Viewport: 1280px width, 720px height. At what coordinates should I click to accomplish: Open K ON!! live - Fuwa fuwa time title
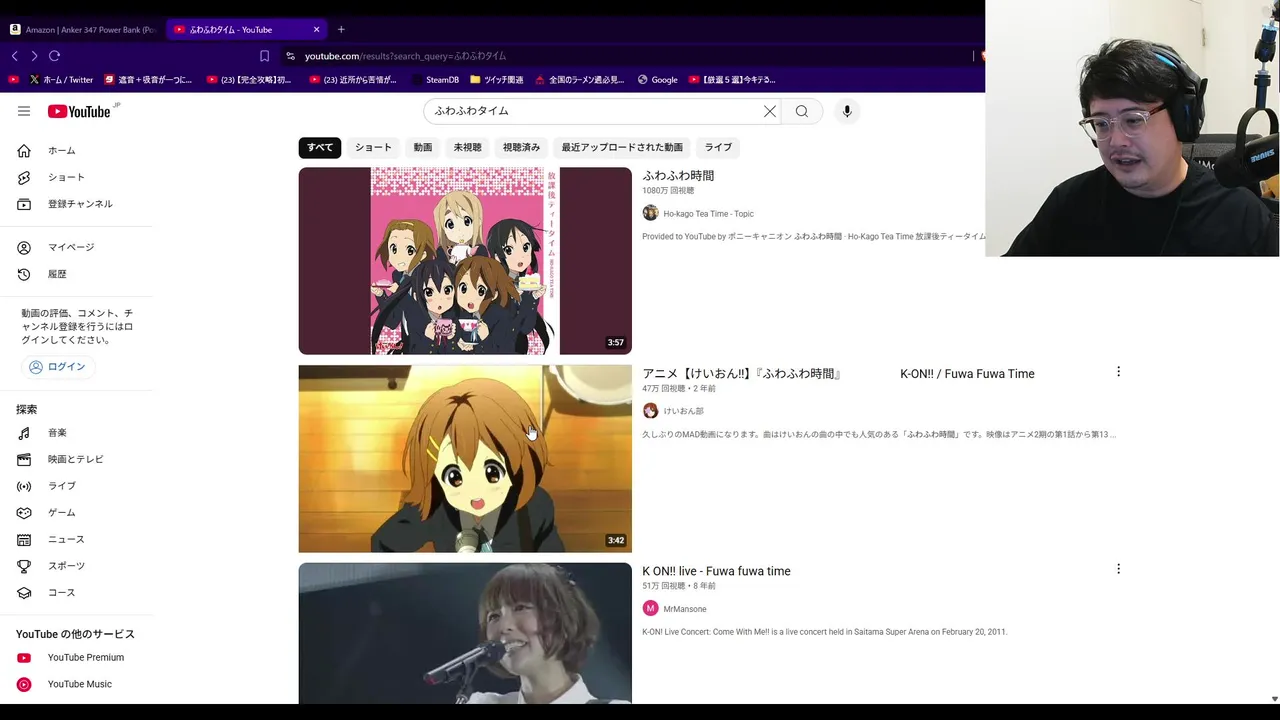click(716, 571)
